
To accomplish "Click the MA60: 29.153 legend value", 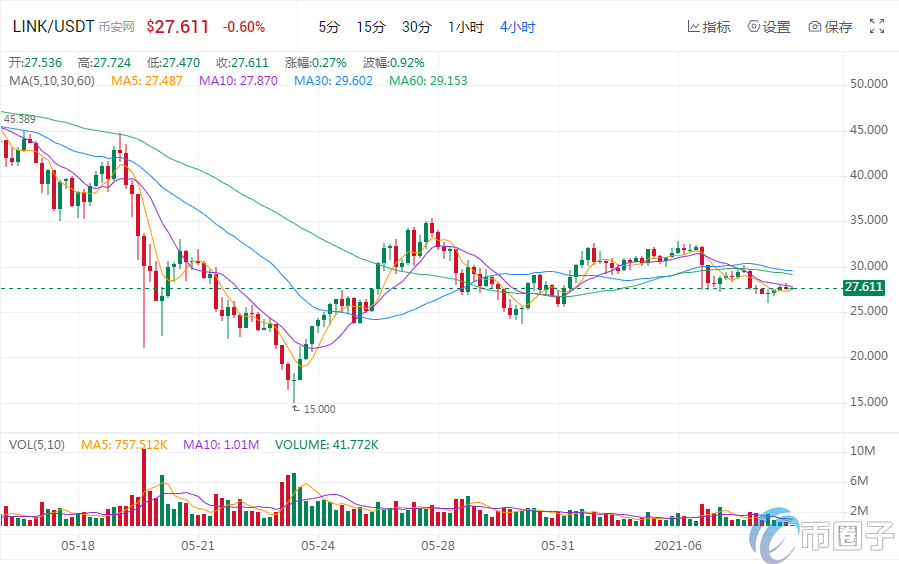I will [x=428, y=81].
